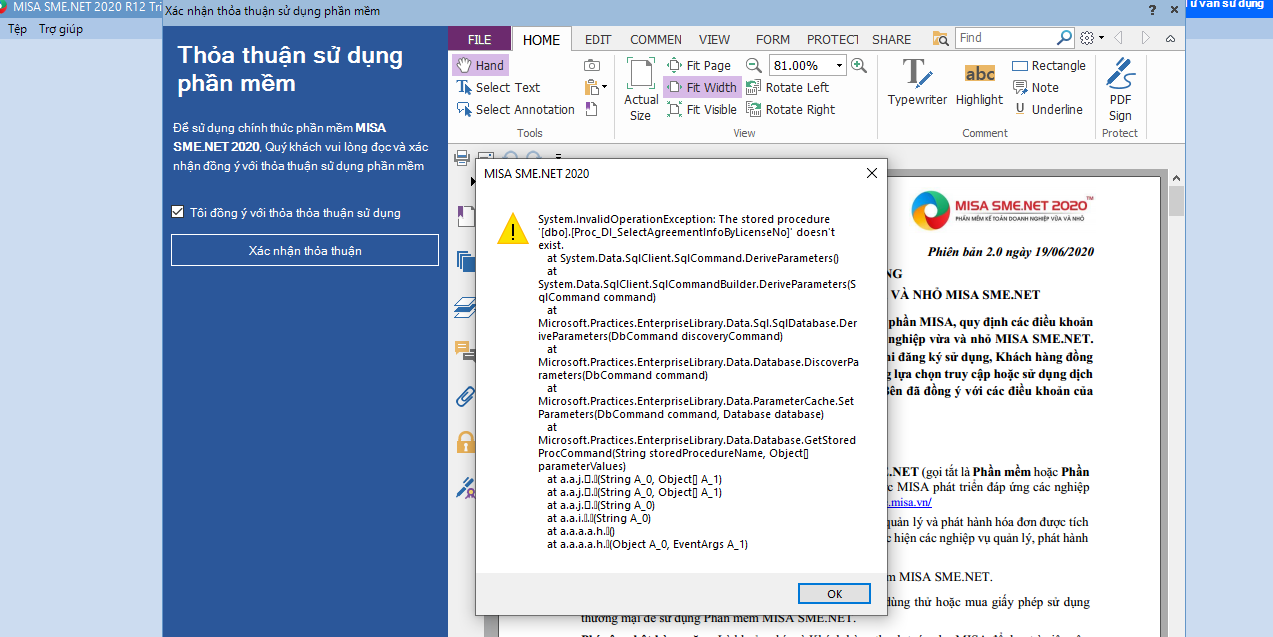This screenshot has width=1273, height=637.
Task: Open the Pages thumbnail side panel
Action: tap(464, 261)
